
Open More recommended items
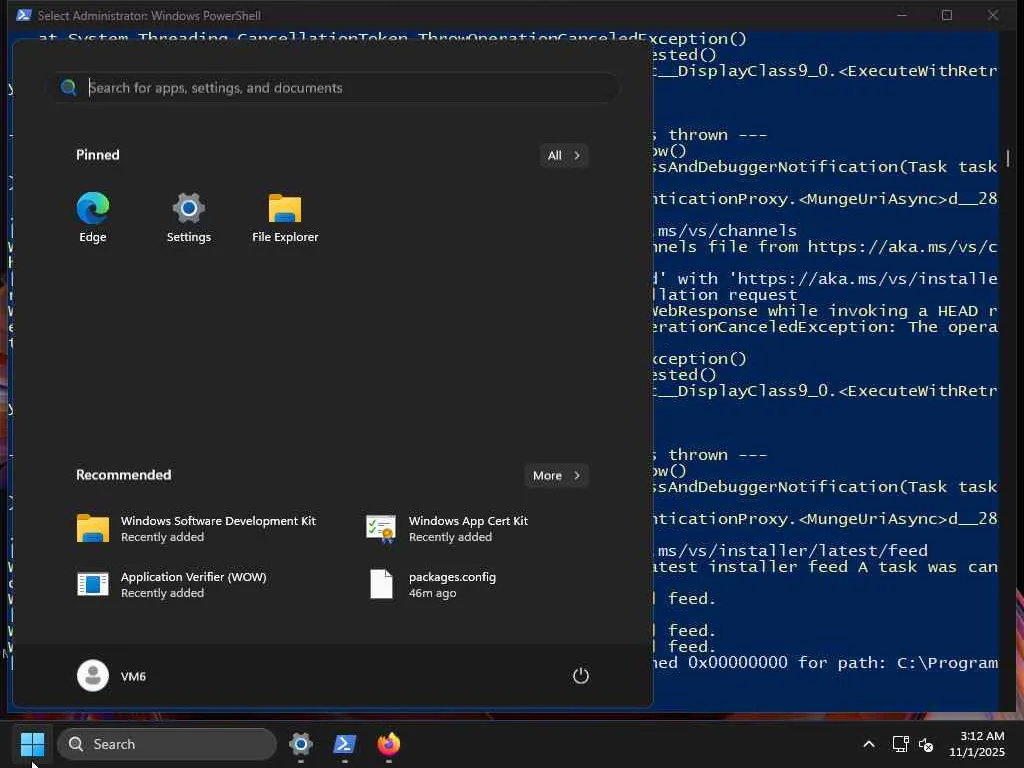pos(556,475)
